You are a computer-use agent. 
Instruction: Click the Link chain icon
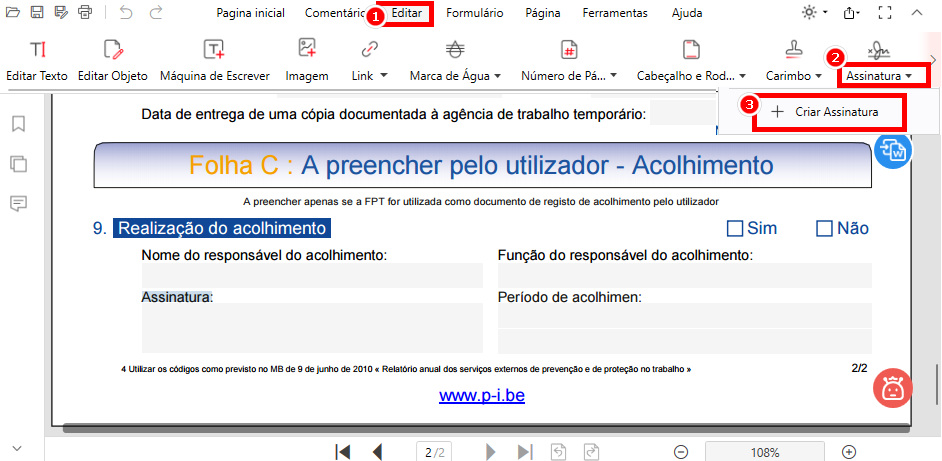click(x=369, y=50)
